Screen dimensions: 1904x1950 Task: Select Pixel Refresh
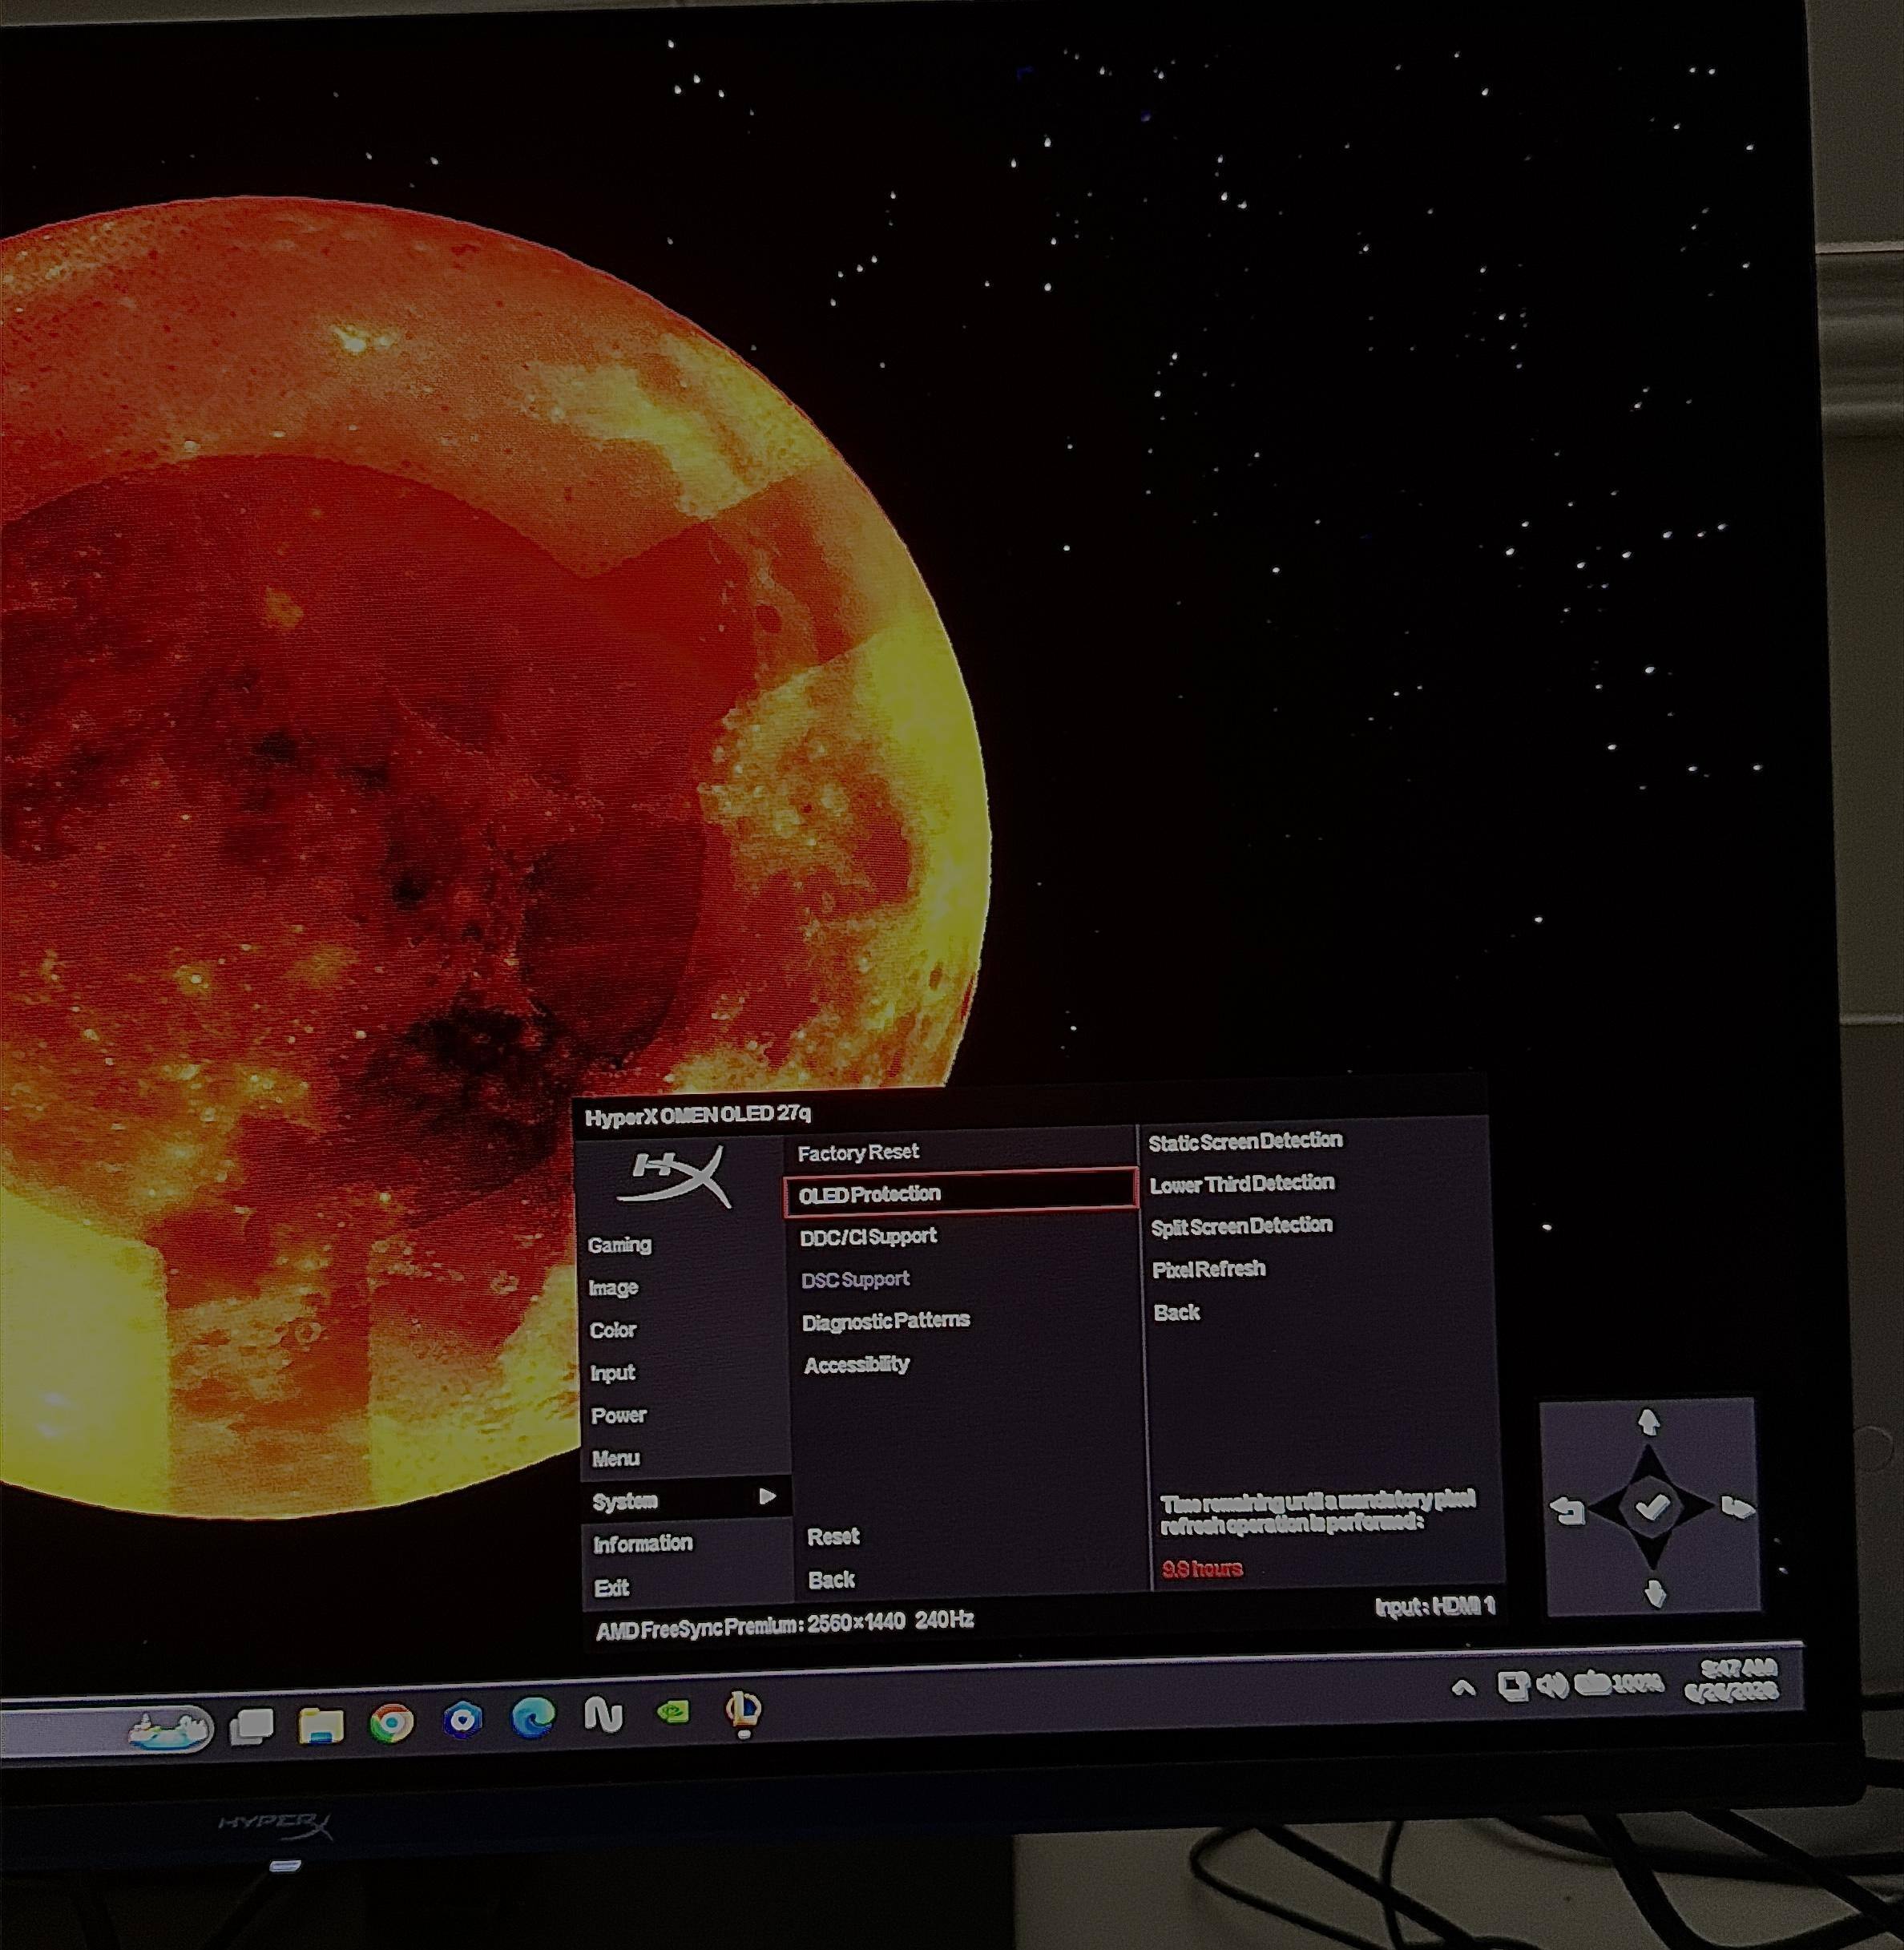[1209, 1269]
